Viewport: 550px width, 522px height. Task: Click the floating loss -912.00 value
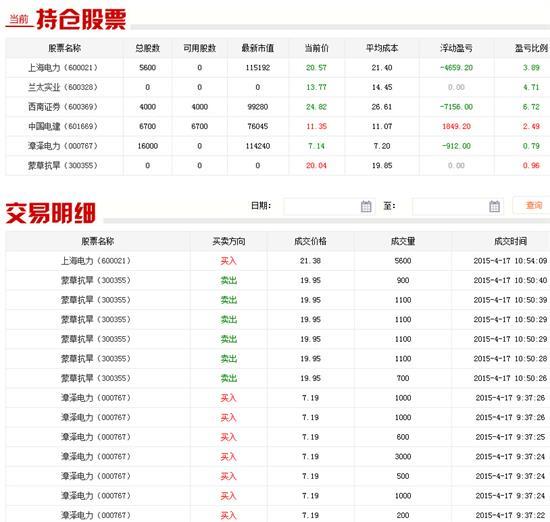tap(456, 146)
